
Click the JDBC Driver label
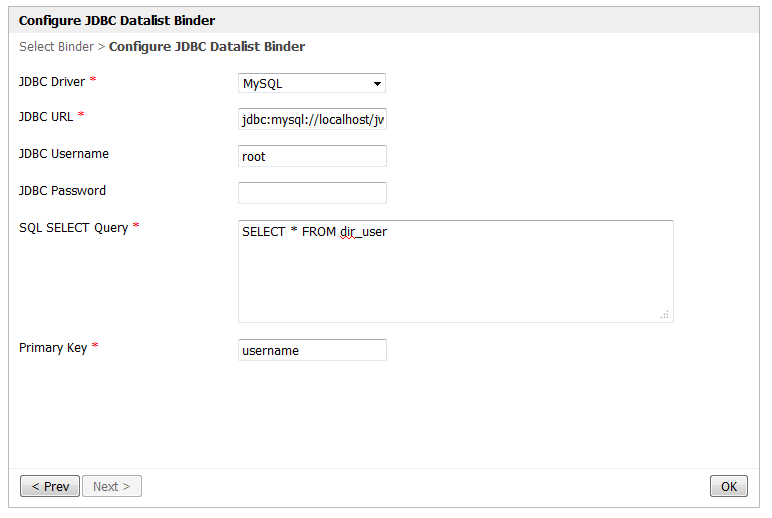(x=52, y=81)
